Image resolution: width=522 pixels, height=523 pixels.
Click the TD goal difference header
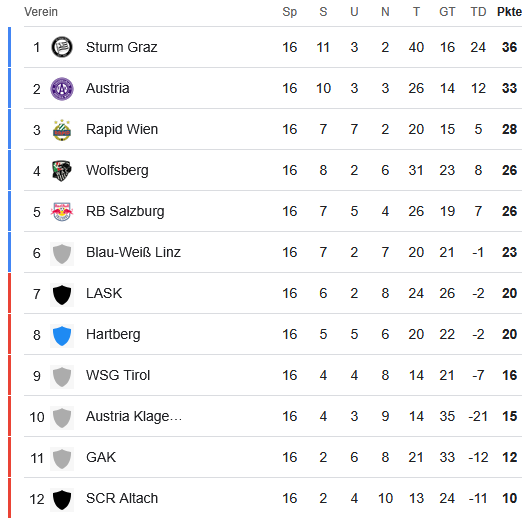coord(478,12)
